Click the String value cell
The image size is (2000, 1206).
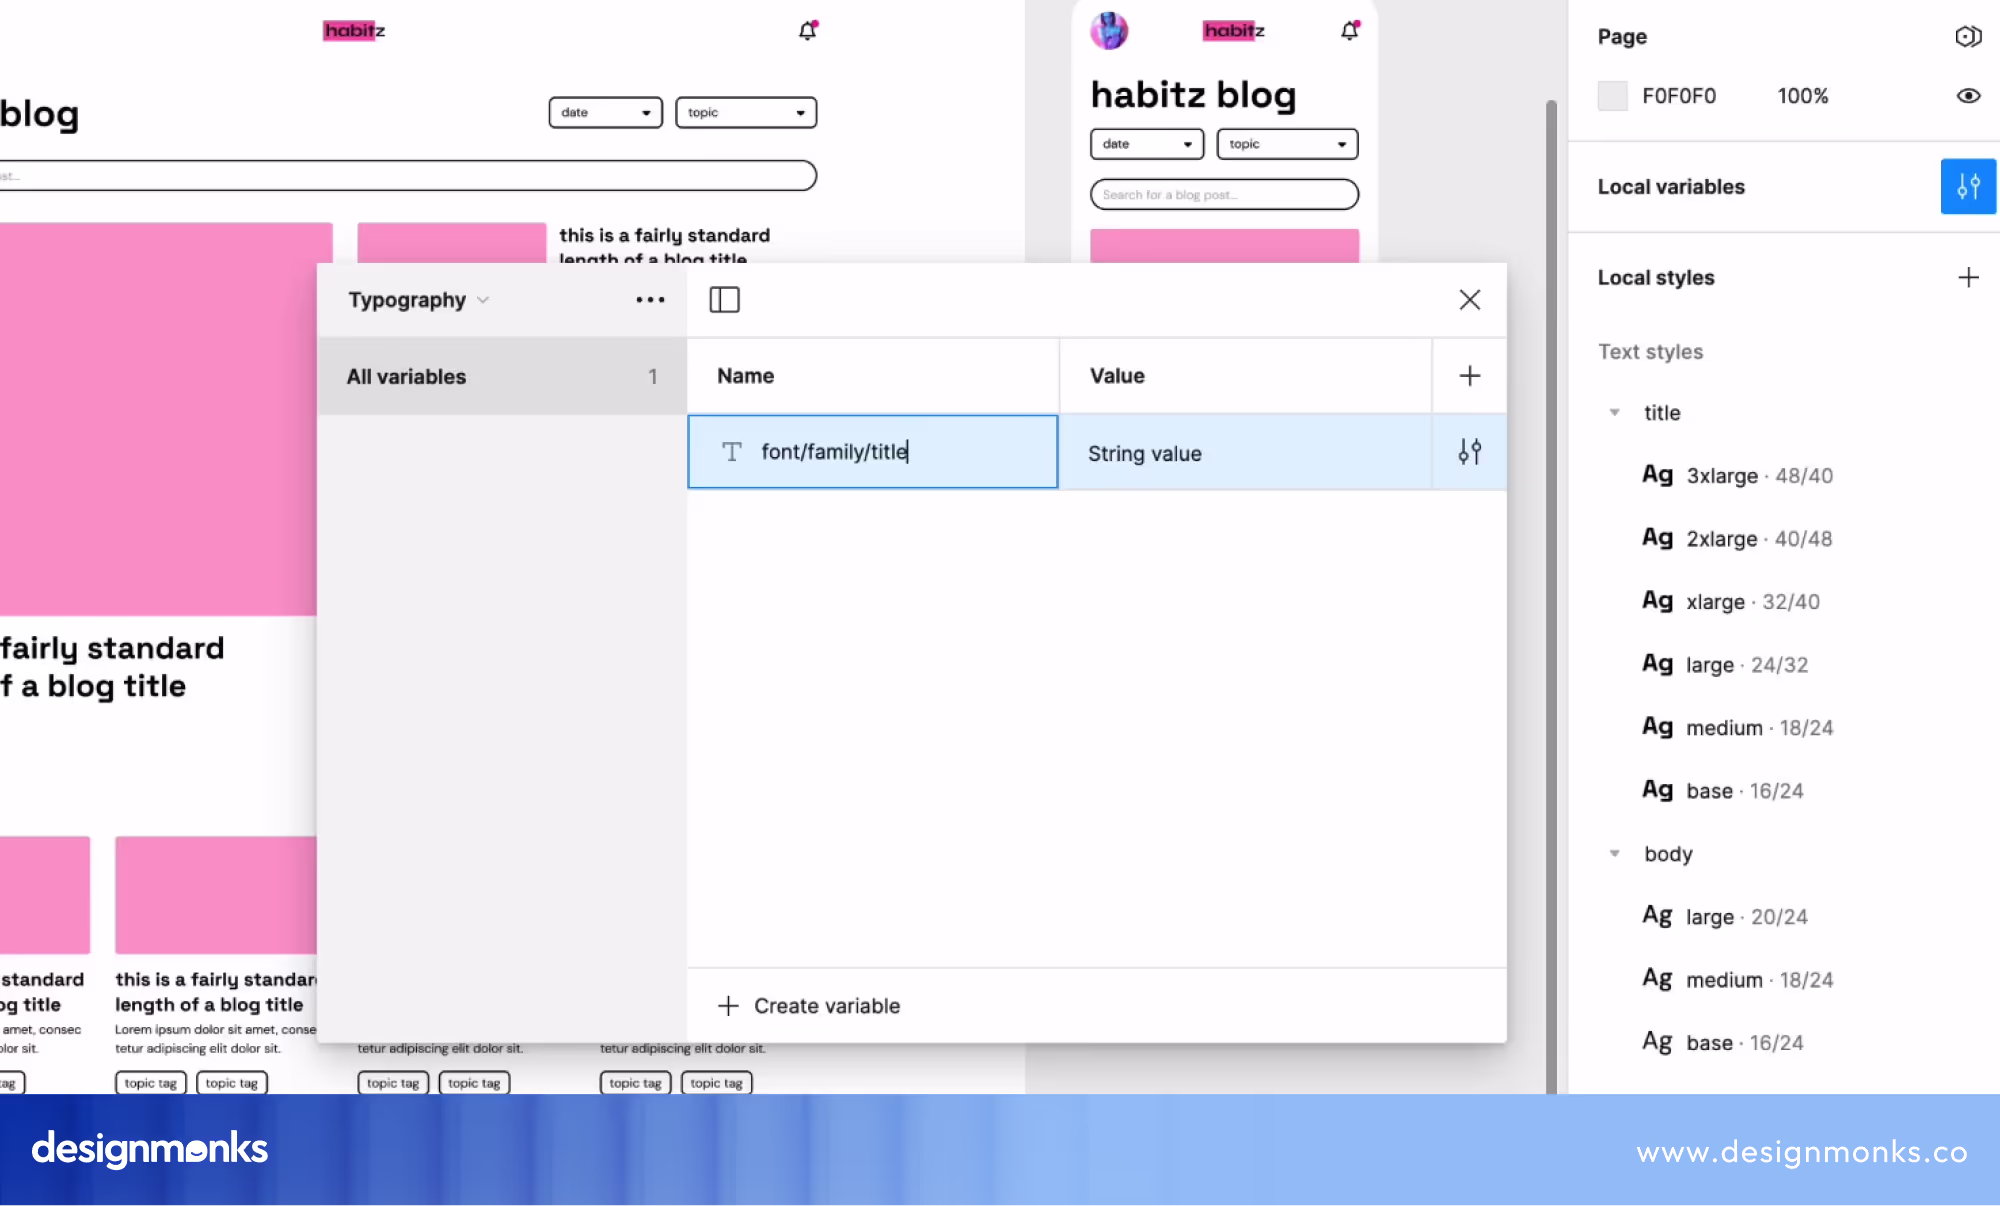1245,453
